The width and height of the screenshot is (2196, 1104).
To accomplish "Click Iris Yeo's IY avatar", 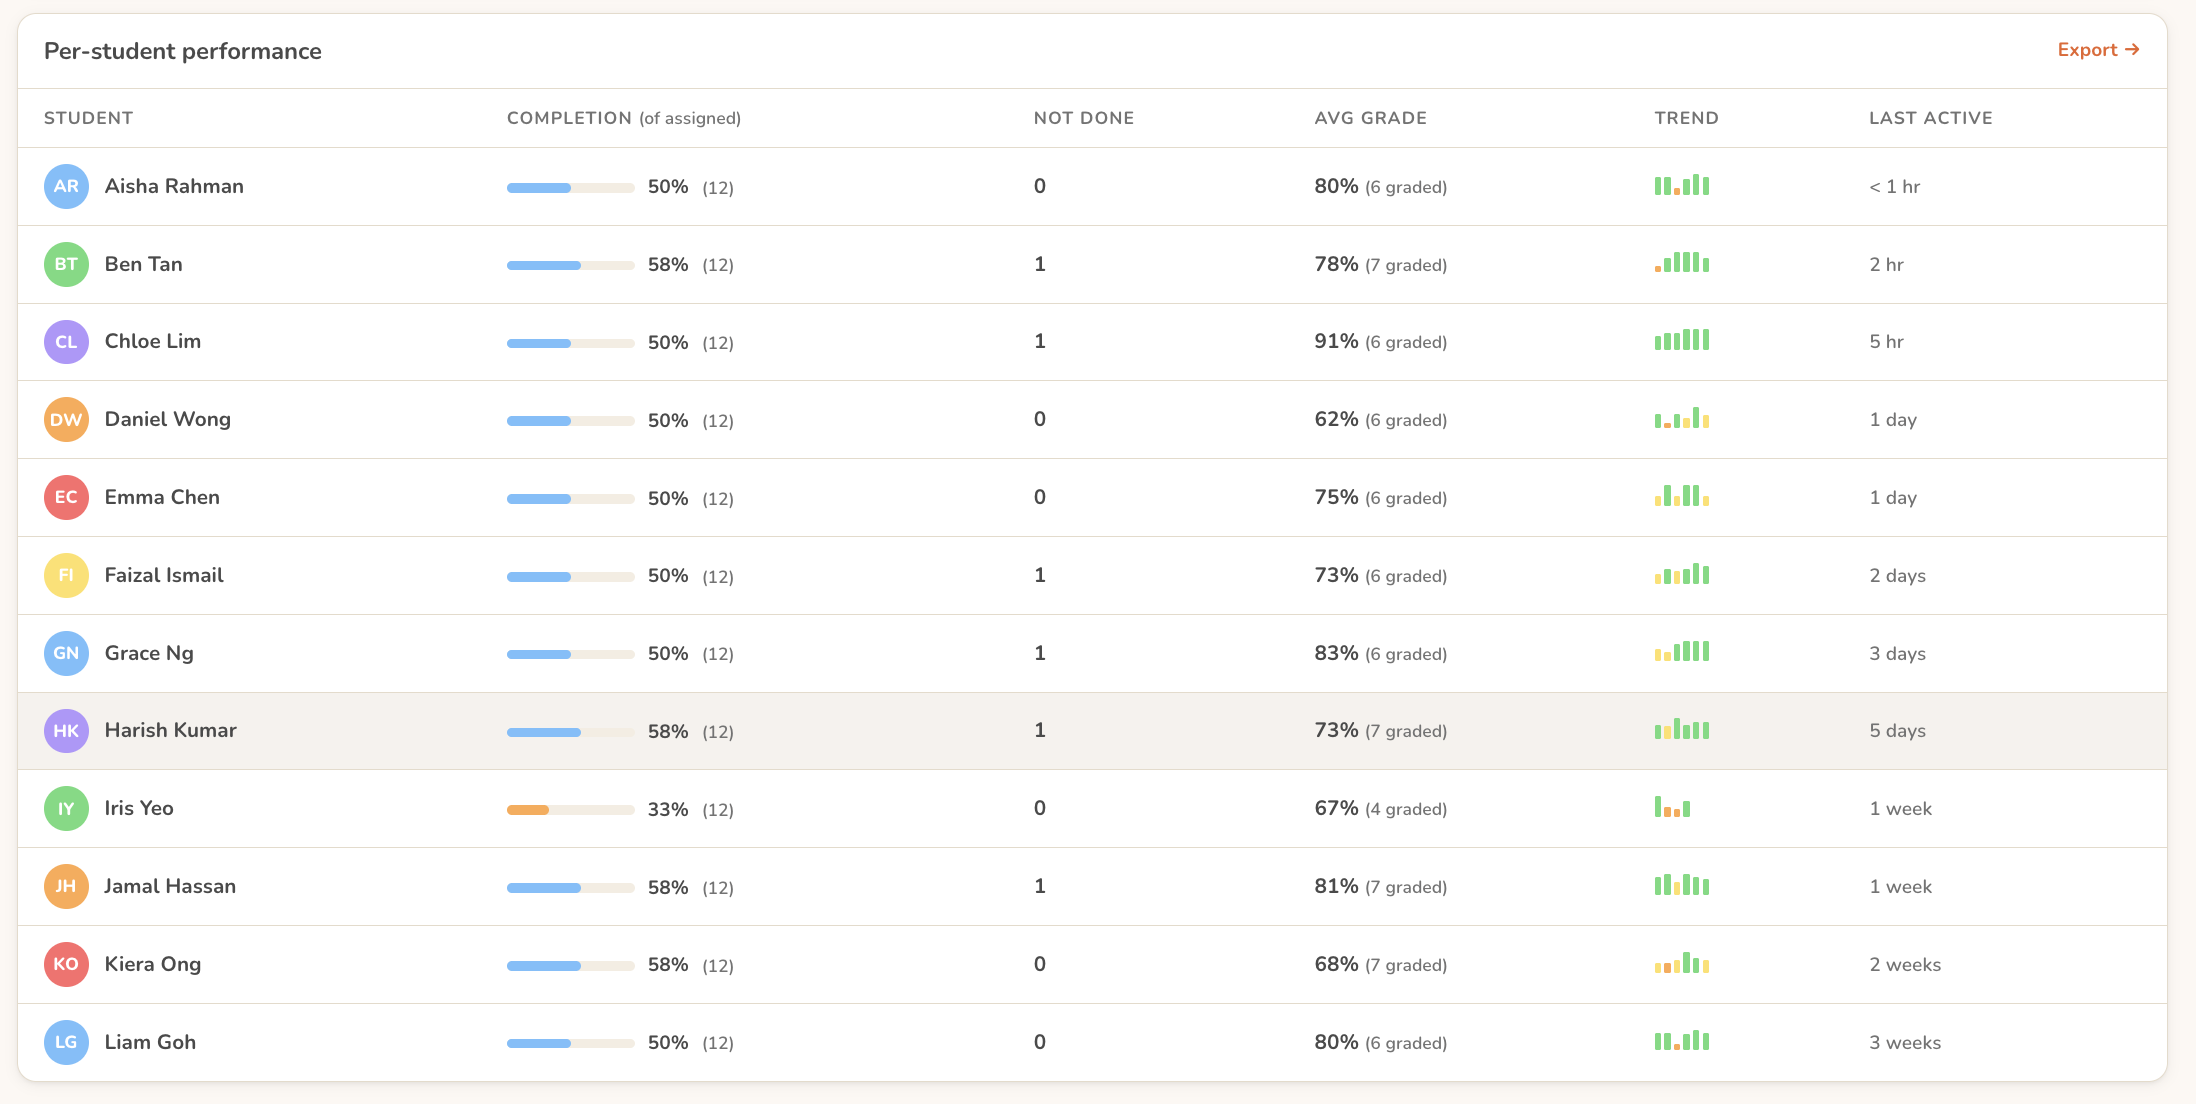I will pos(66,809).
